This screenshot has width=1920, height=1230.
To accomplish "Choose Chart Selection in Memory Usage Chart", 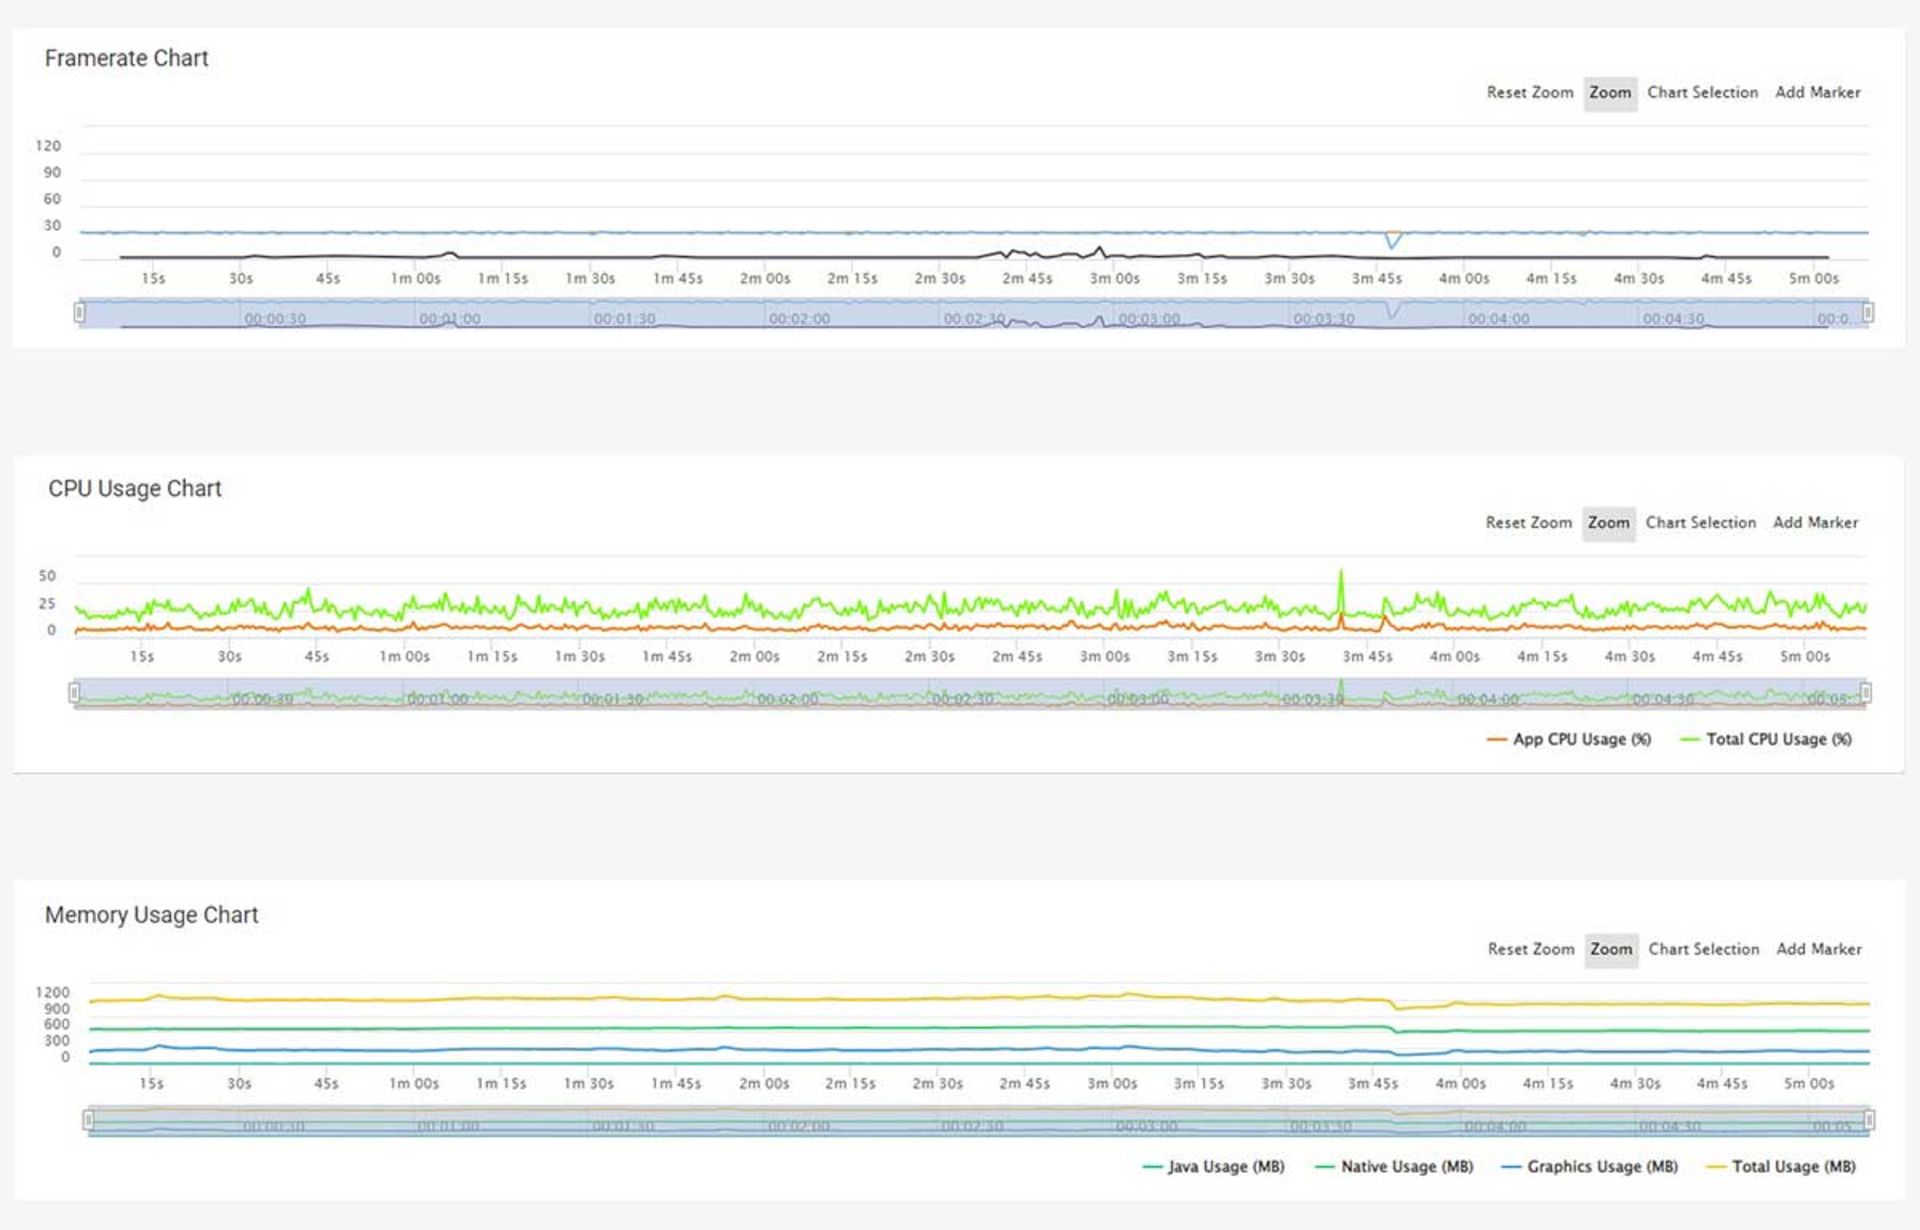I will tap(1703, 949).
